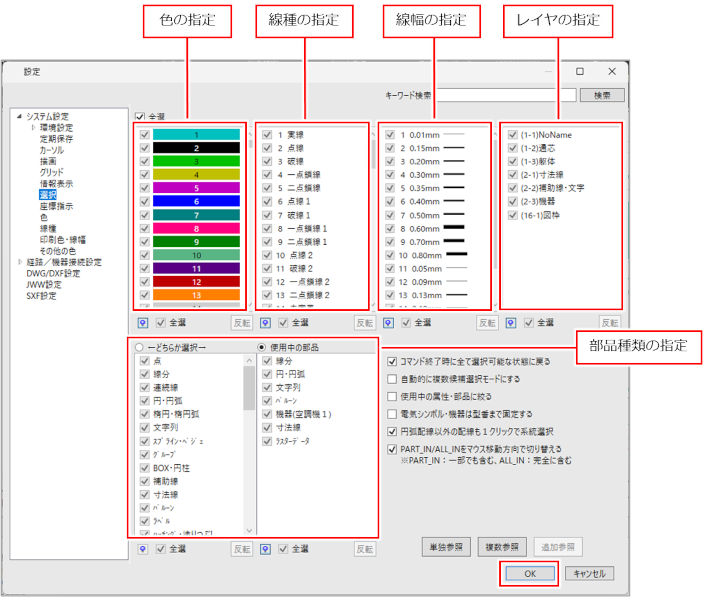Viewport: 707px width, 597px height.
Task: Click the pin icon below the 使用中の部品 list
Action: (266, 549)
